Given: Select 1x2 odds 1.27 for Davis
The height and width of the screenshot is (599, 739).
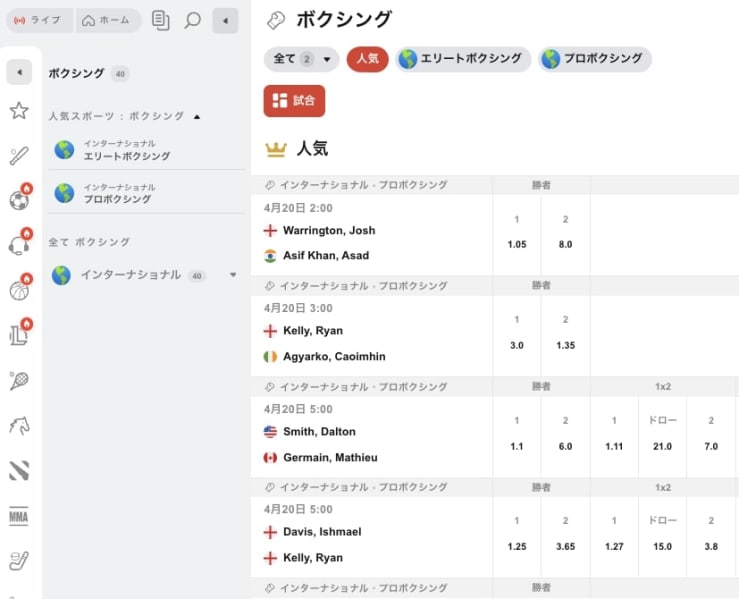Looking at the screenshot, I should coord(614,537).
